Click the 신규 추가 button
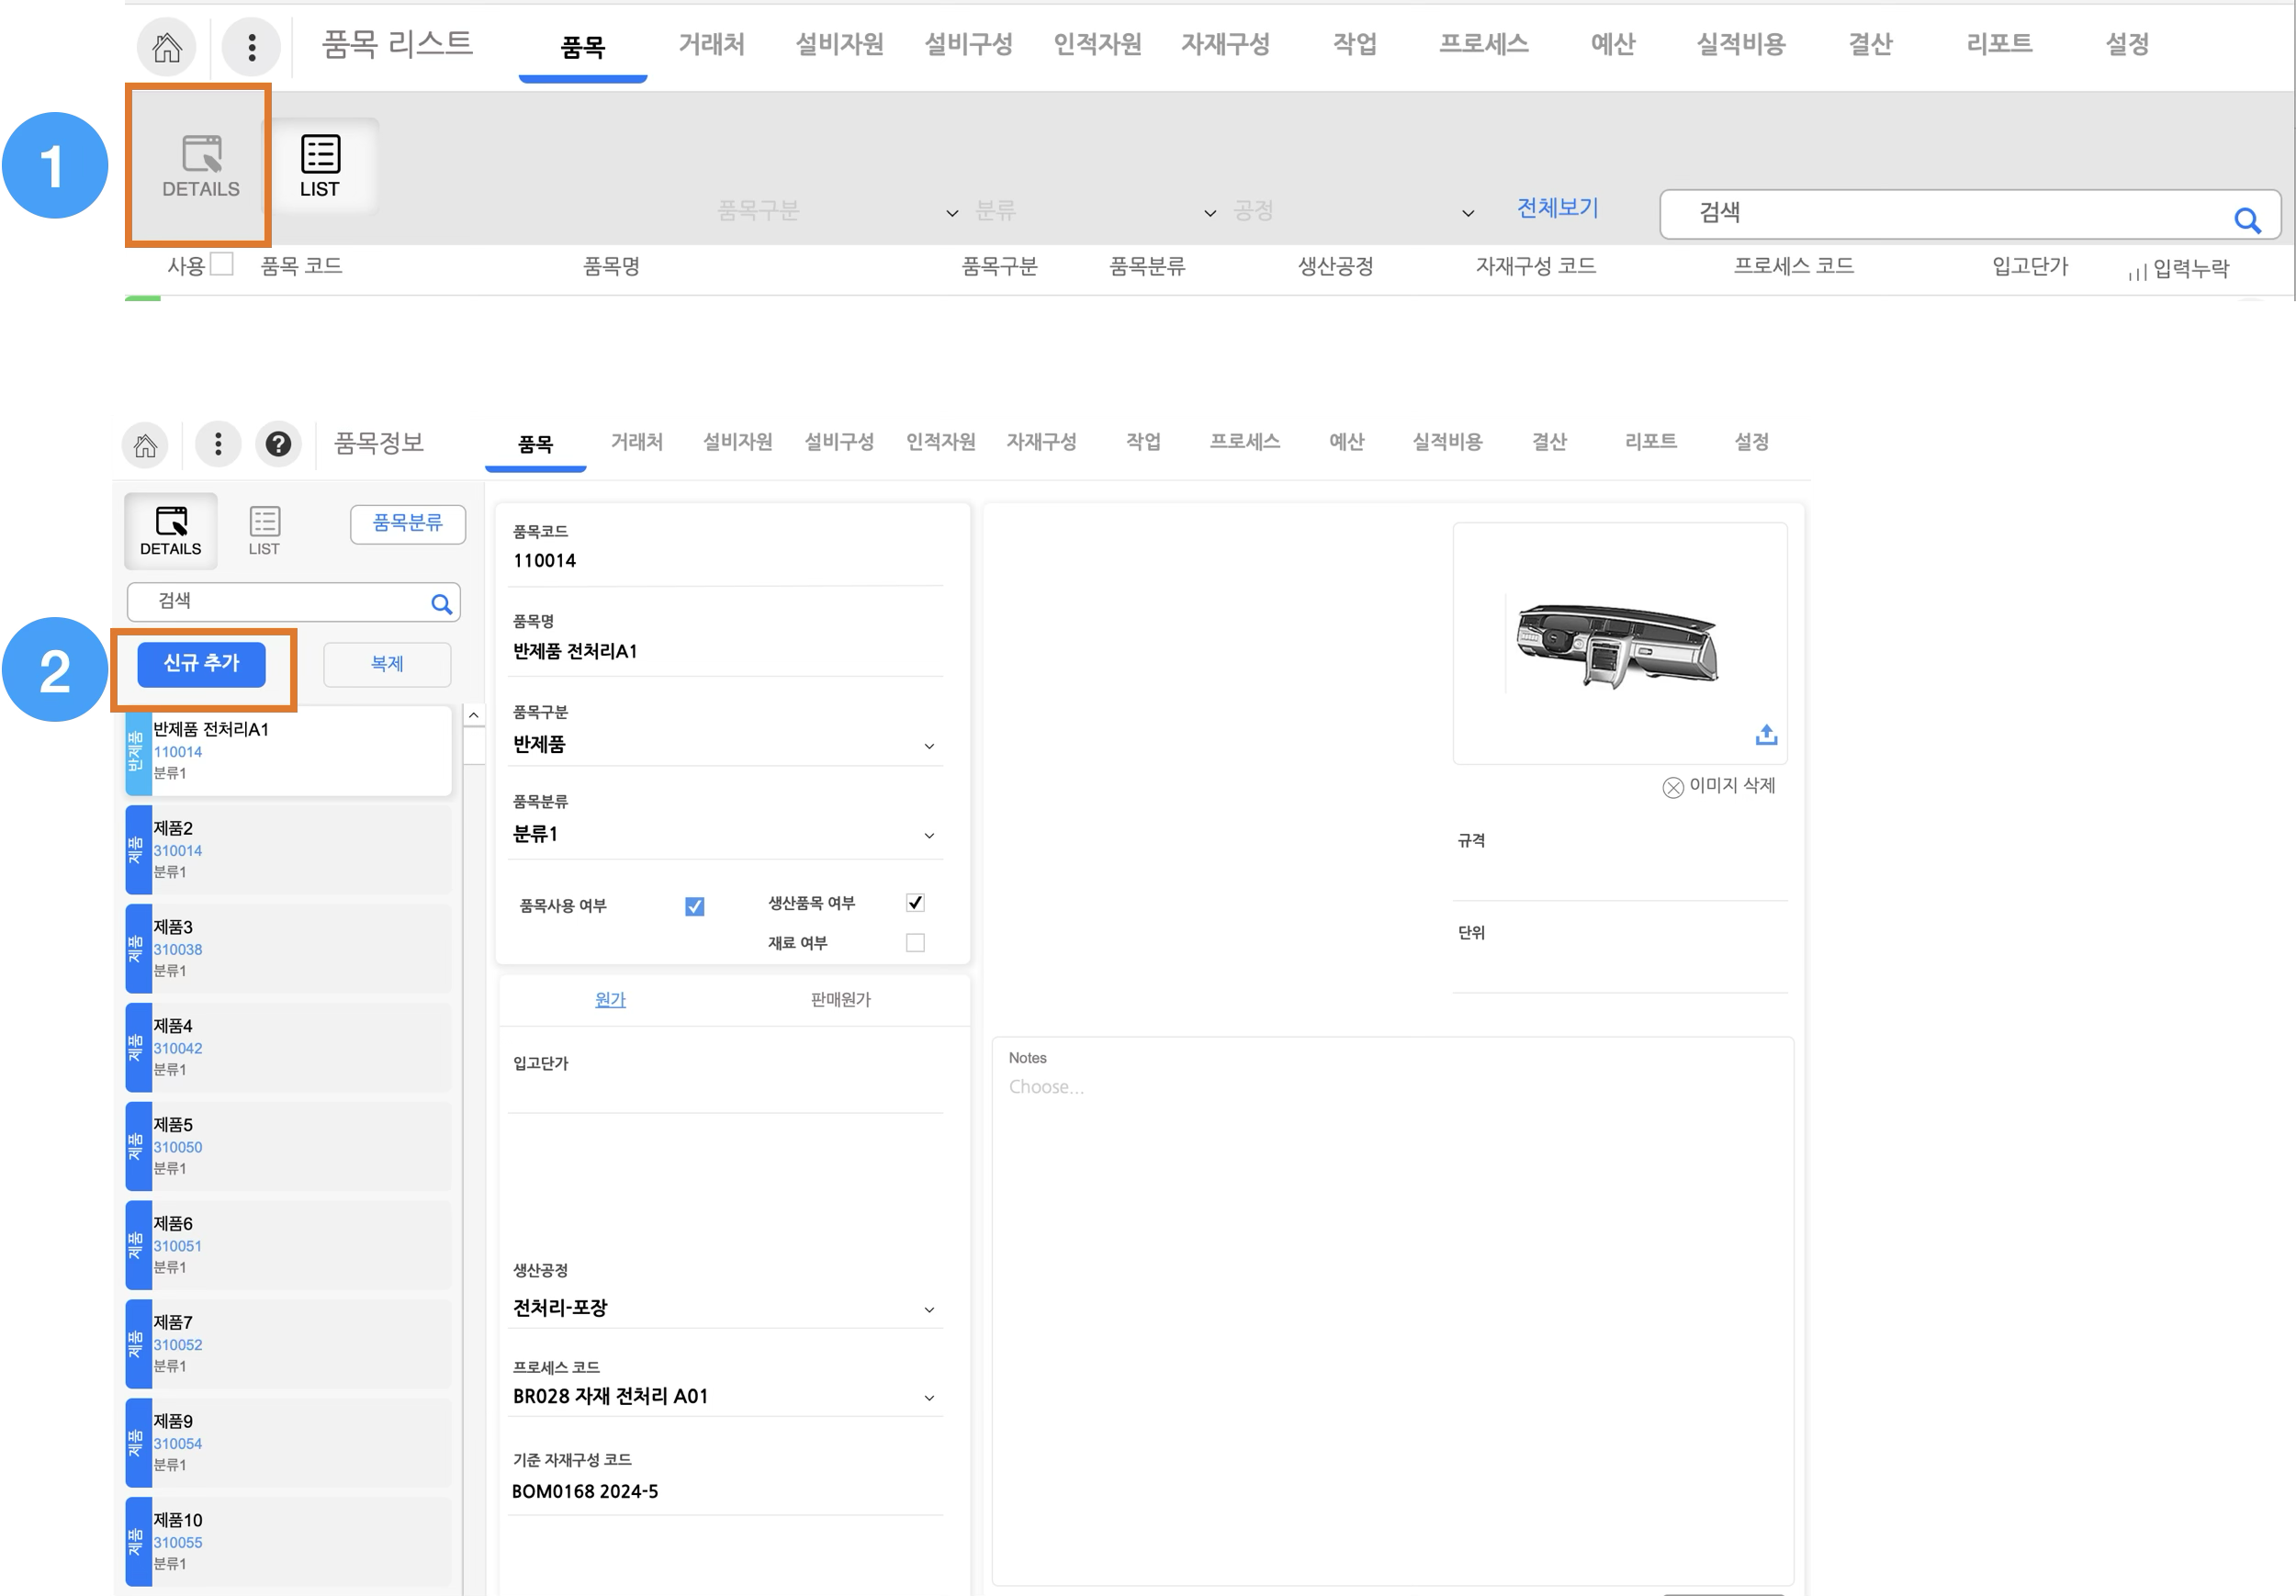2296x1596 pixels. coord(201,664)
